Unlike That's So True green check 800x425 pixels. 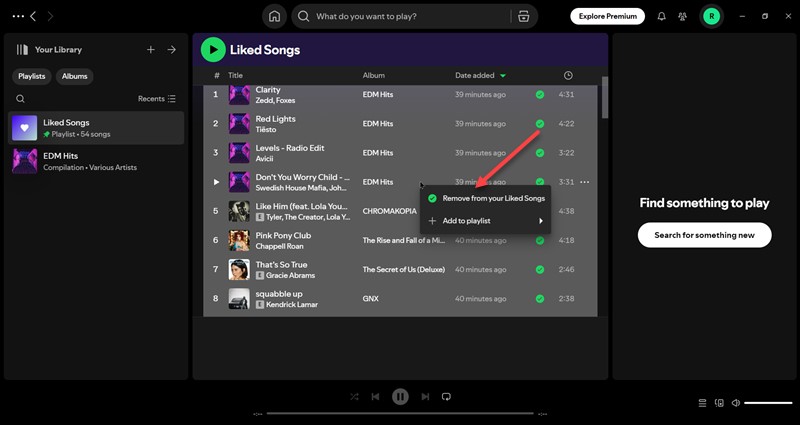pos(540,269)
